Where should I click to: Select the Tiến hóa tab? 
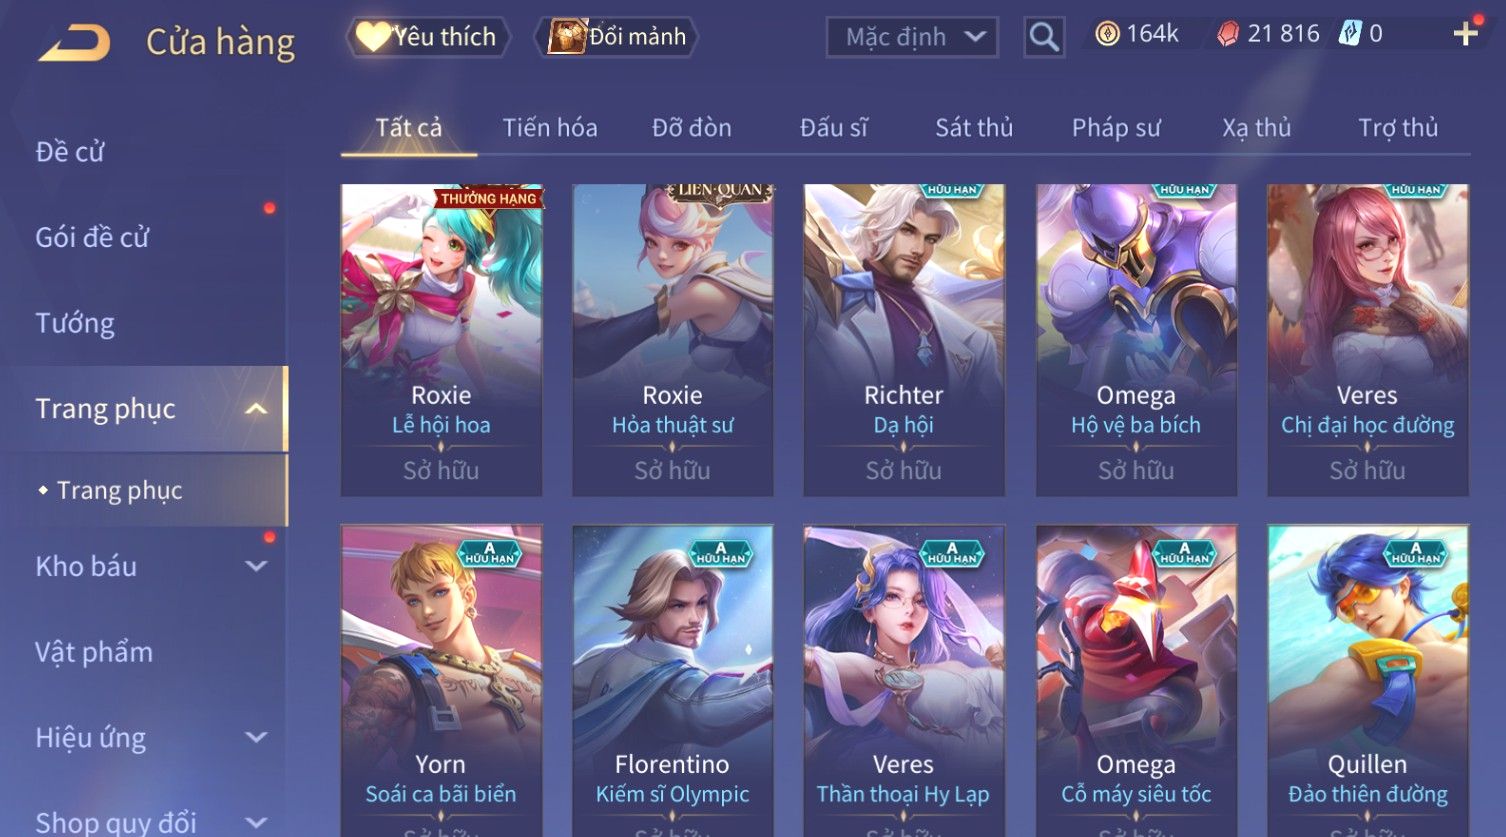pos(550,128)
